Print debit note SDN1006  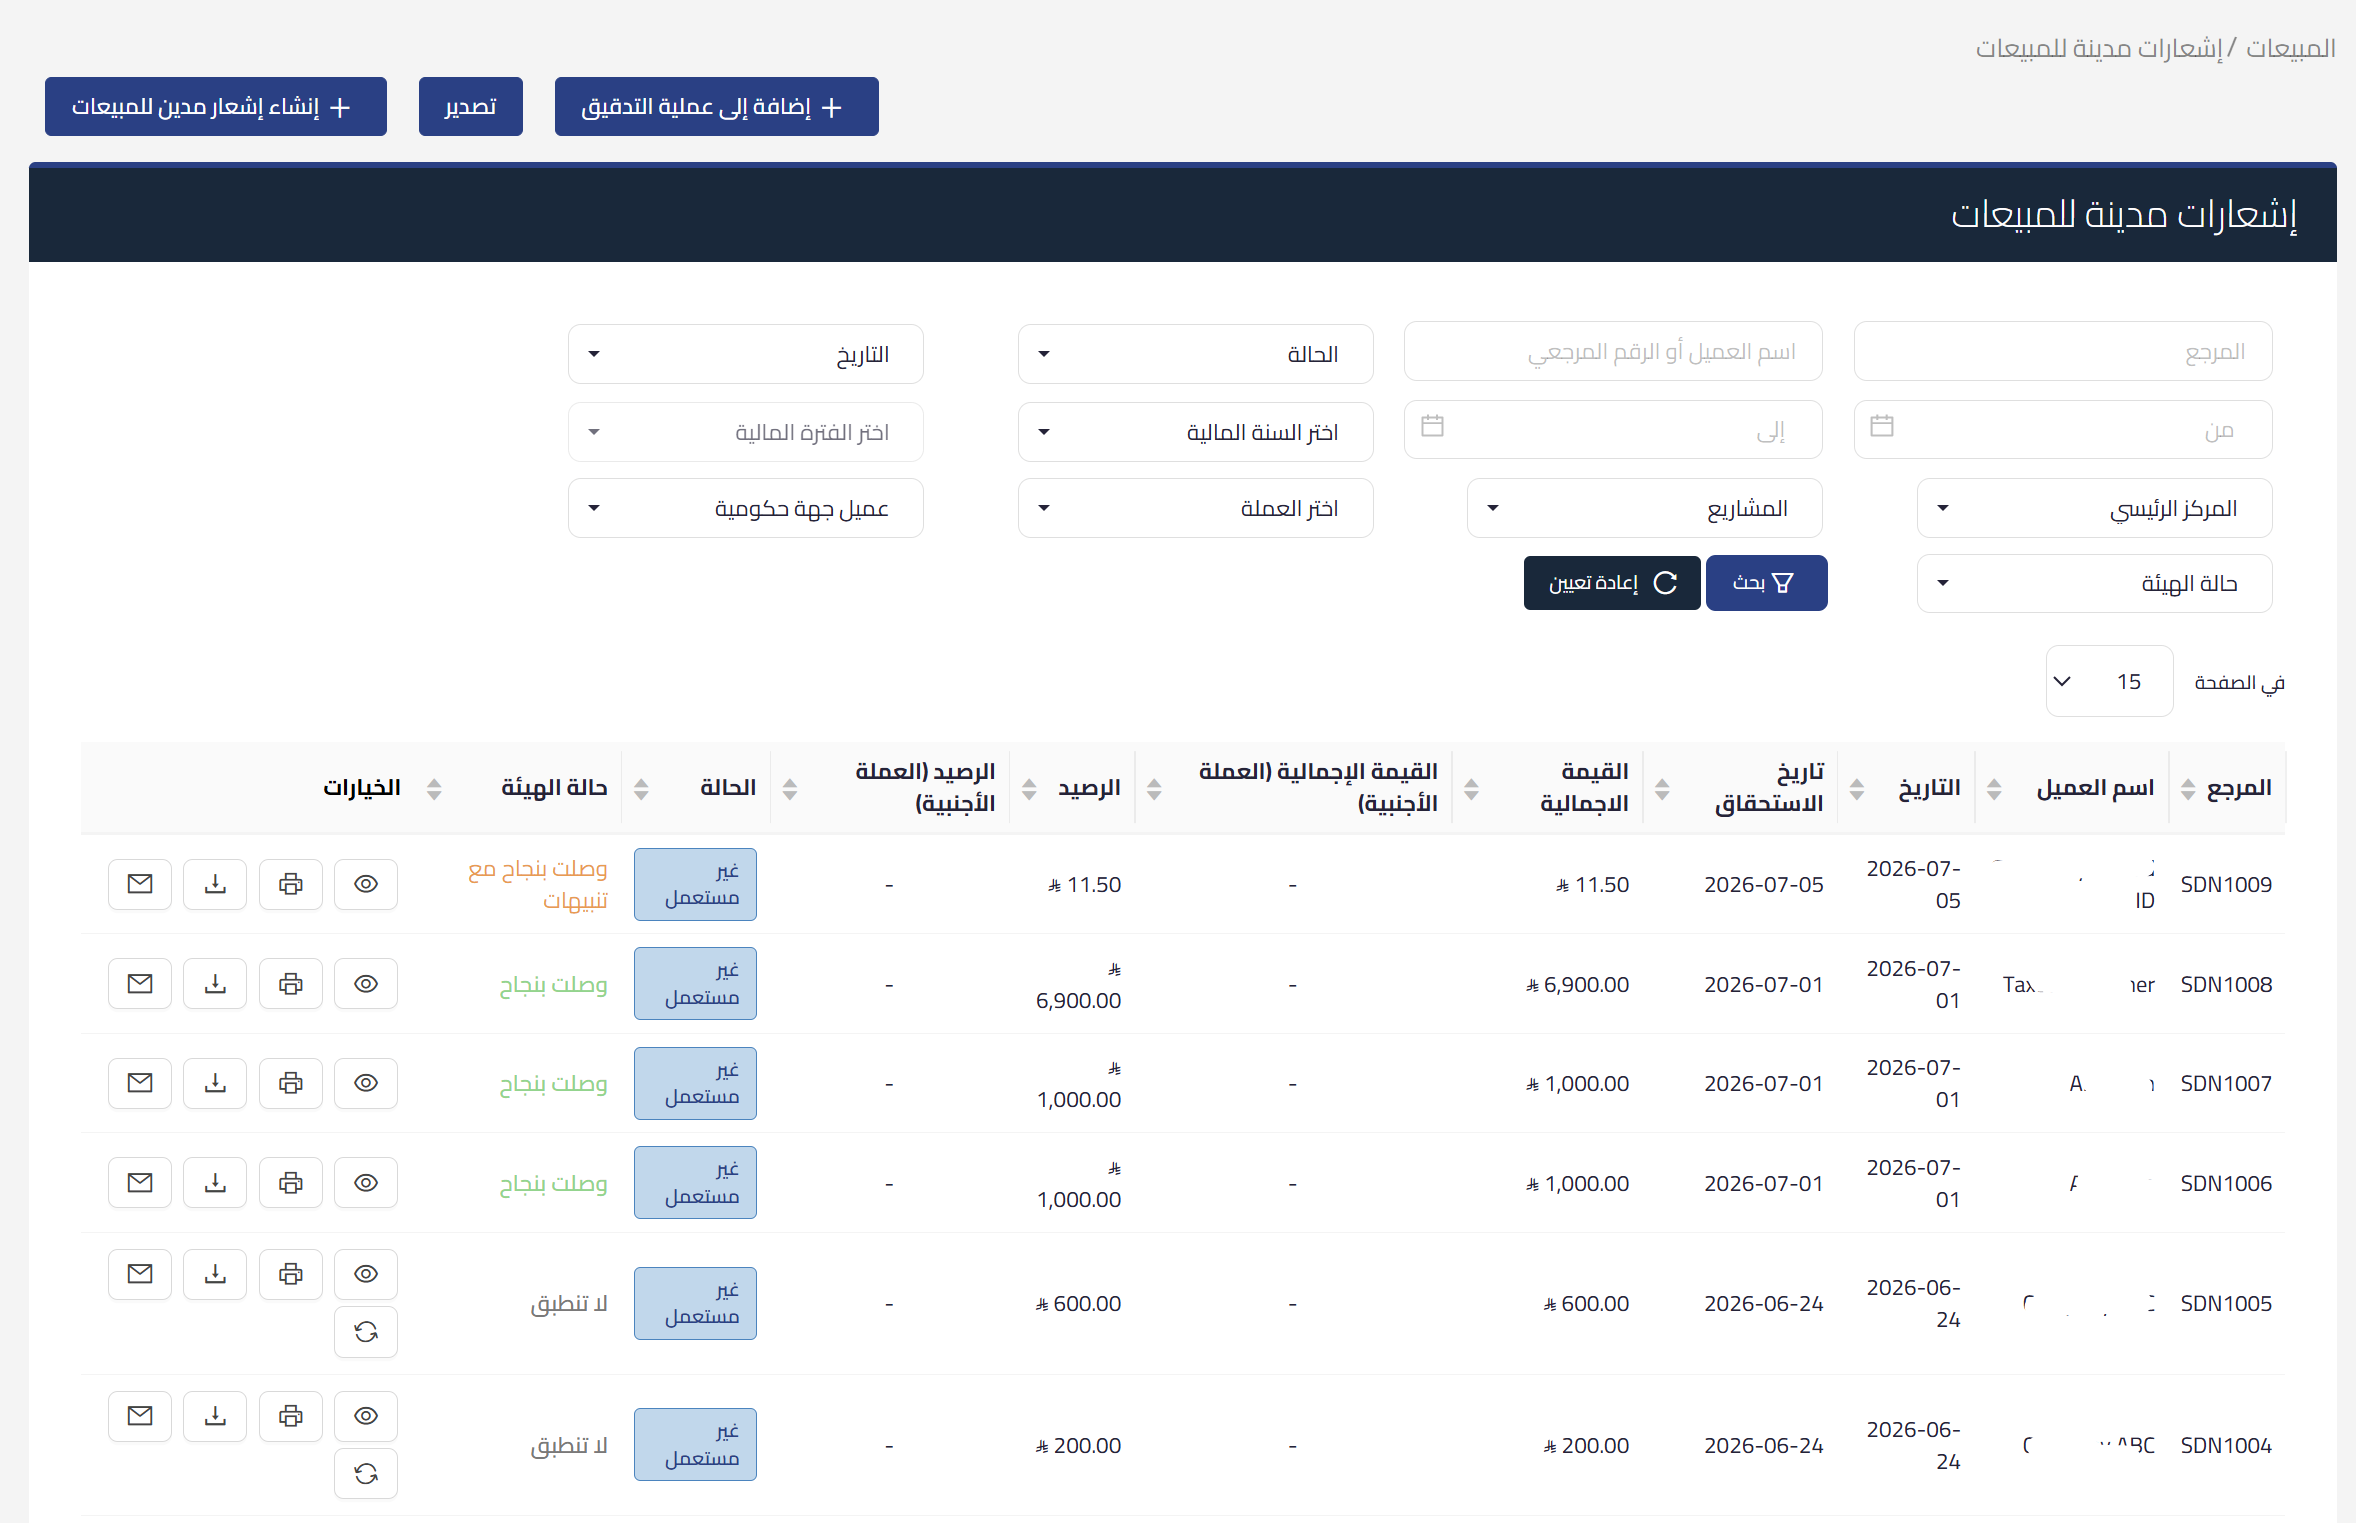tap(291, 1183)
